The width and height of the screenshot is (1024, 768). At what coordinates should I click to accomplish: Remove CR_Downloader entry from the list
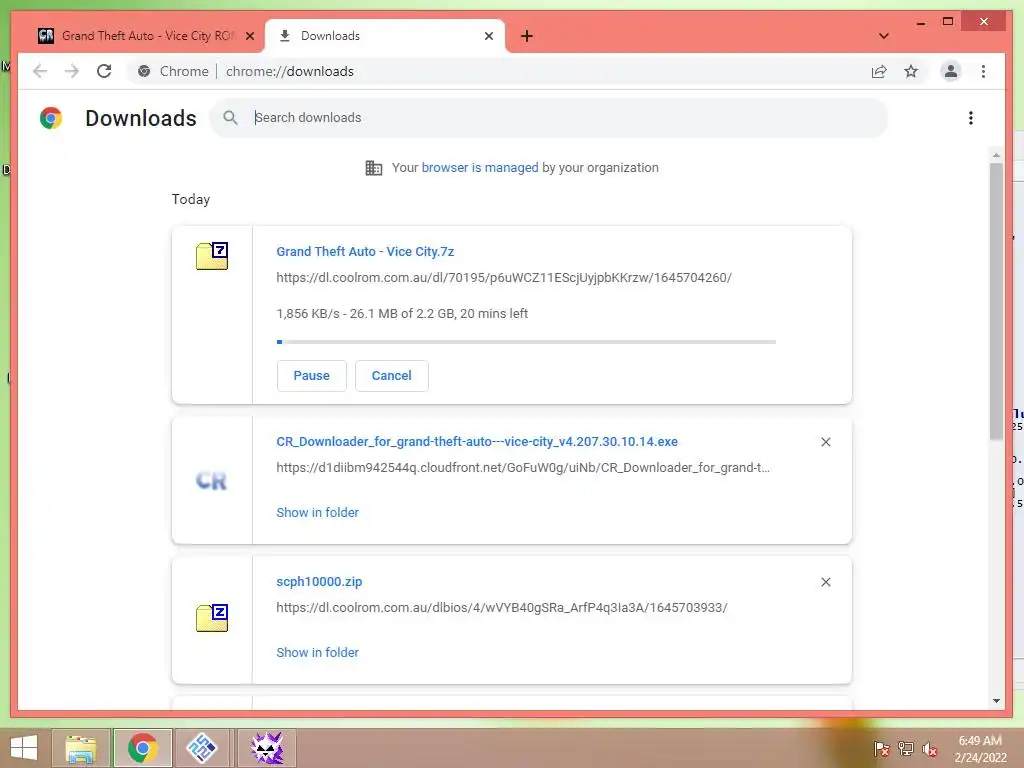[825, 442]
